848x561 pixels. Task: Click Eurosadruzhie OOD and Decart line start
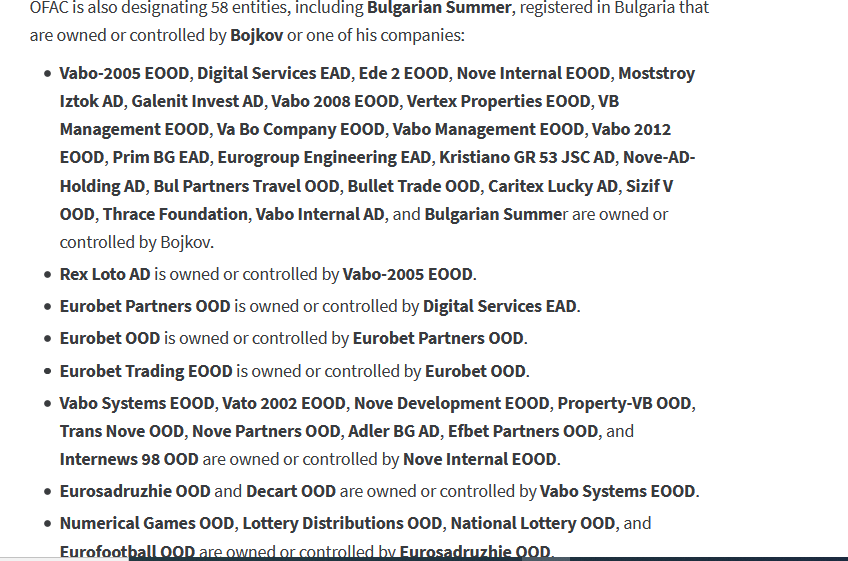135,491
